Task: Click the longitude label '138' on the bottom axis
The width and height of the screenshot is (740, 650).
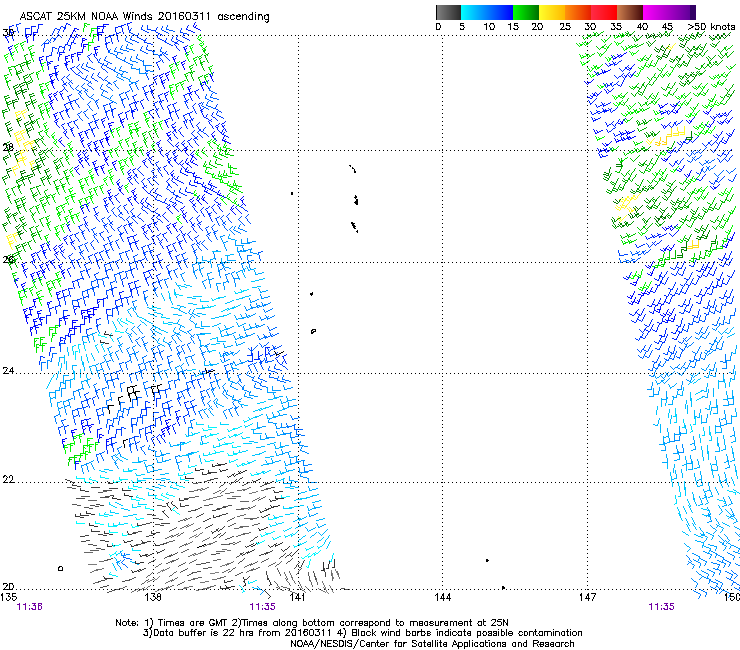Action: pyautogui.click(x=153, y=598)
